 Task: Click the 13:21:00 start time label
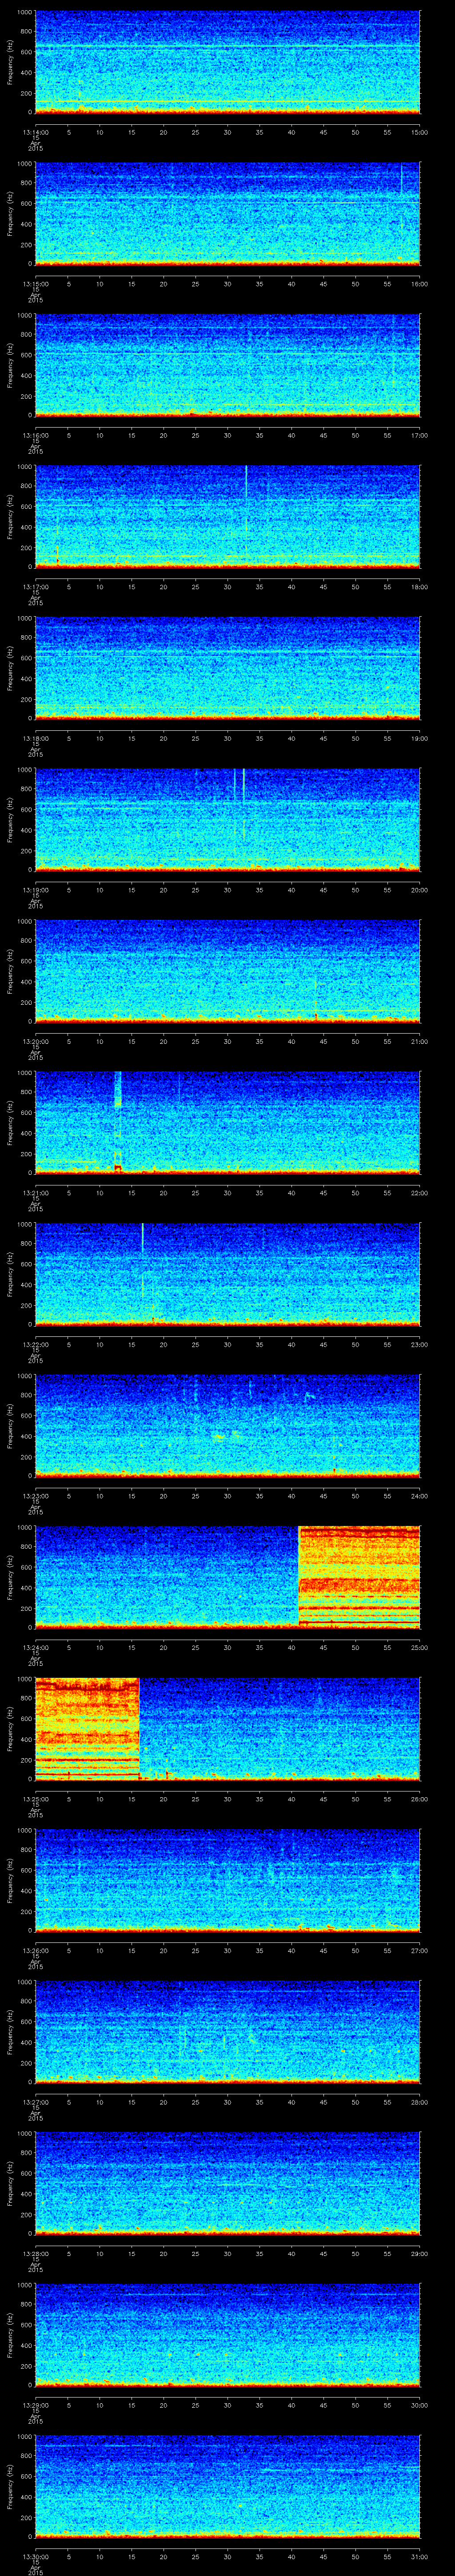coord(35,1193)
